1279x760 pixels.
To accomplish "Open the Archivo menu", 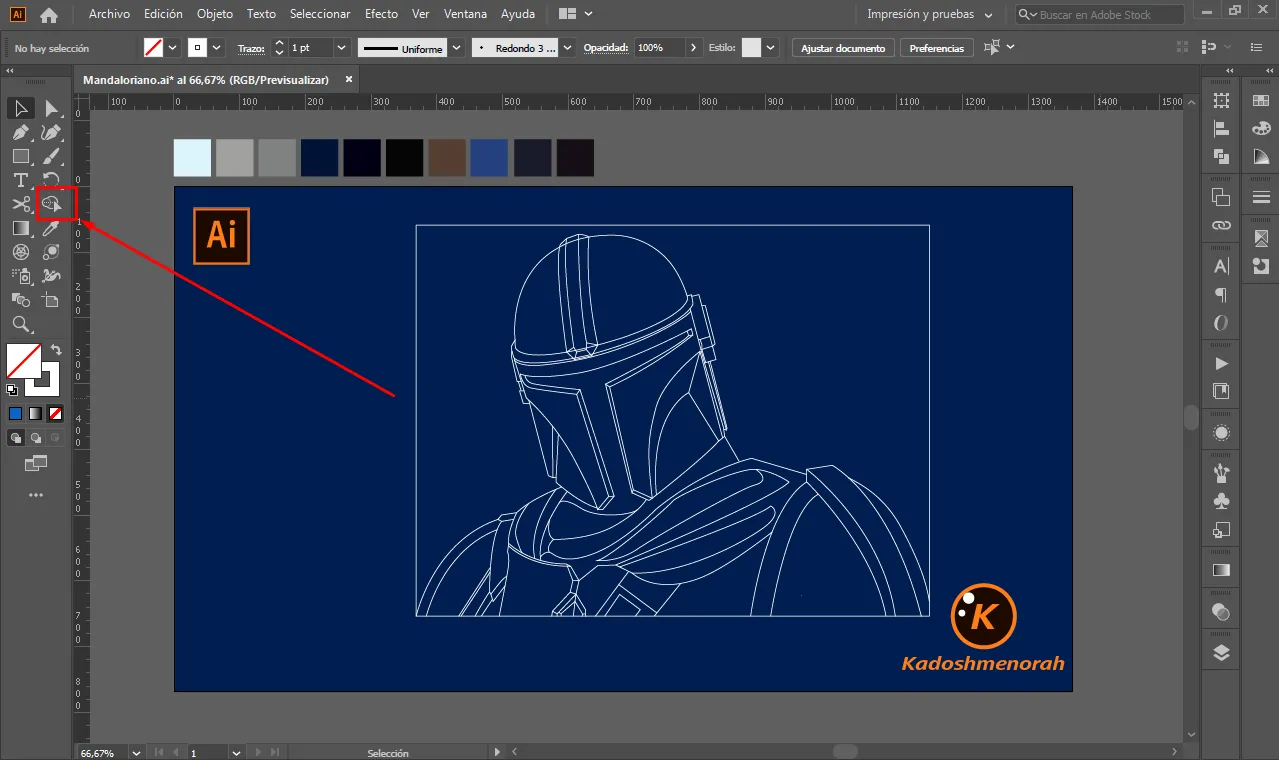I will click(x=109, y=15).
